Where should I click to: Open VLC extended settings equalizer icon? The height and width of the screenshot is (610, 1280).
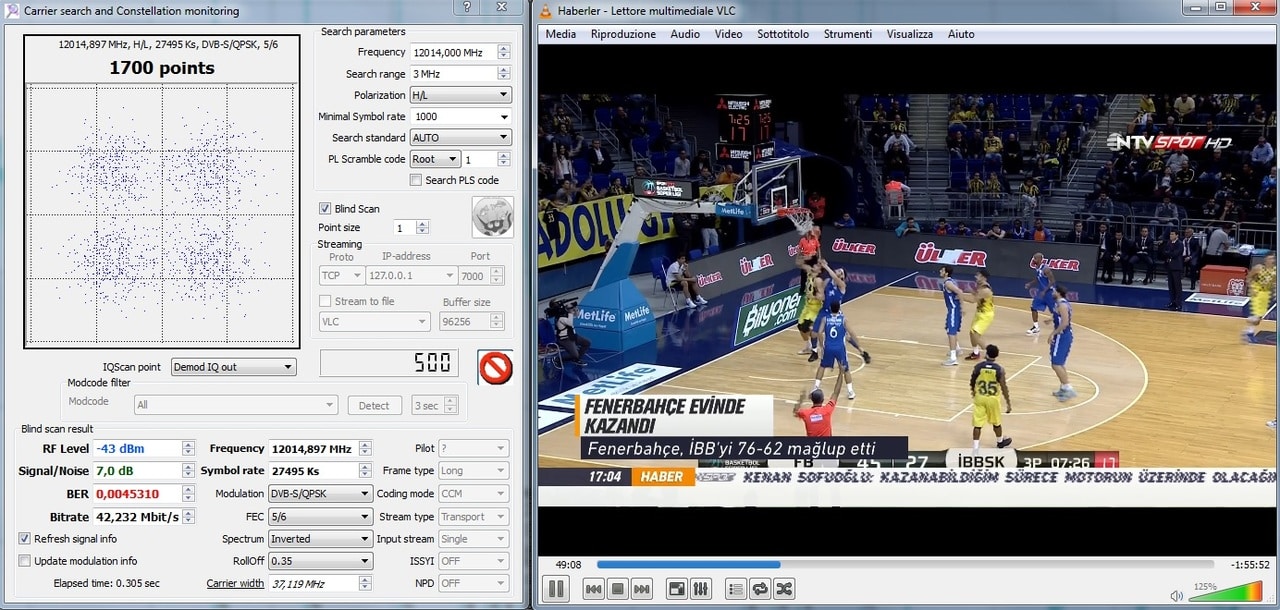701,589
